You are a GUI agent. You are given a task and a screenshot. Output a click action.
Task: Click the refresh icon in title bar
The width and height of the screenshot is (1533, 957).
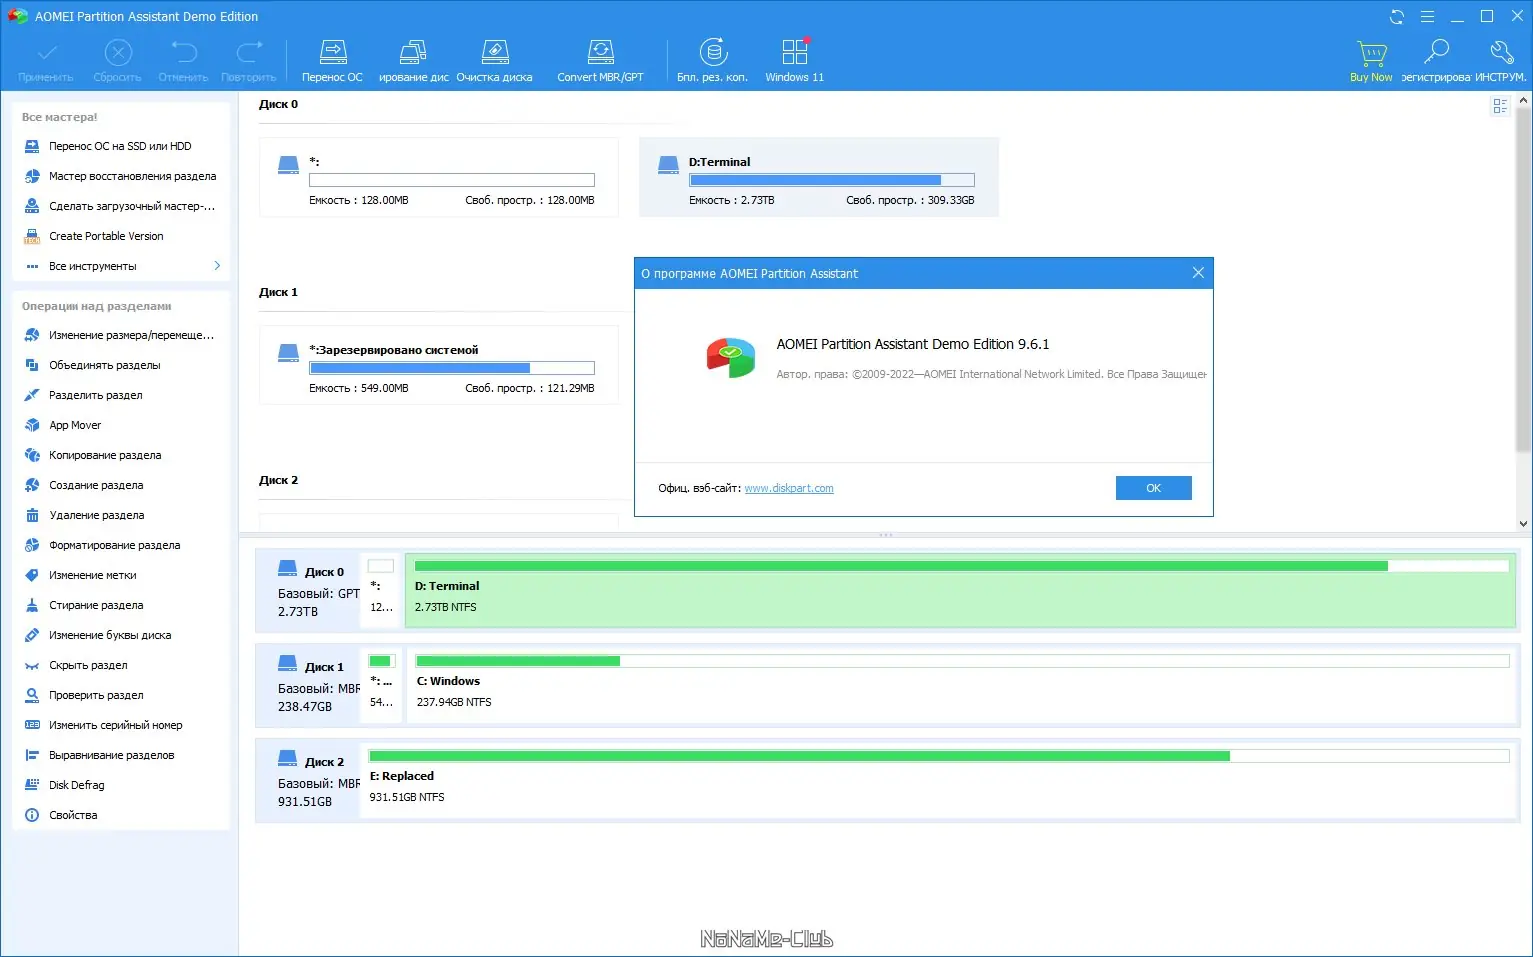coord(1397,17)
